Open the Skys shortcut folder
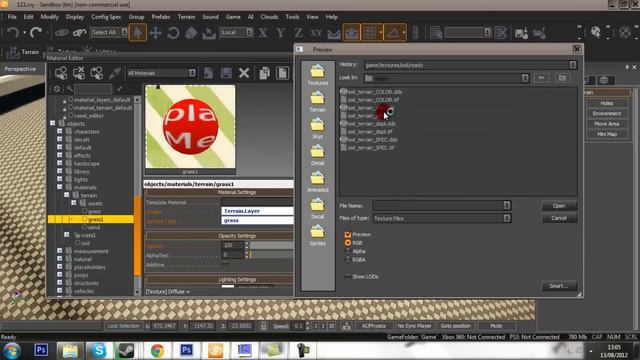Image resolution: width=640 pixels, height=360 pixels. [318, 129]
